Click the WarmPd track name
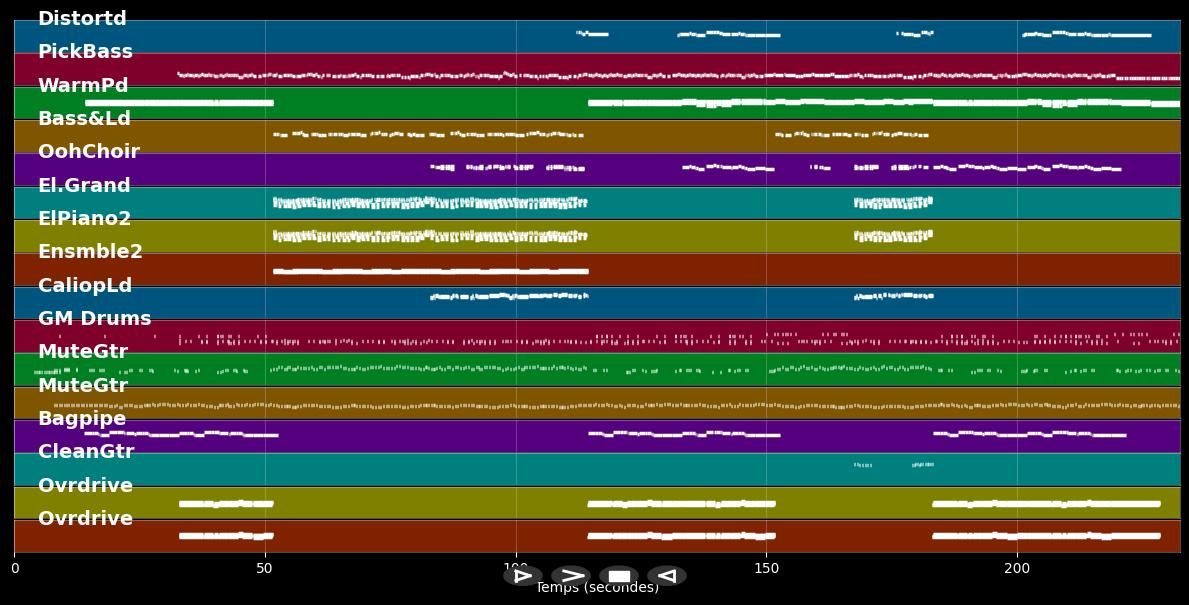This screenshot has height=605, width=1189. point(83,86)
